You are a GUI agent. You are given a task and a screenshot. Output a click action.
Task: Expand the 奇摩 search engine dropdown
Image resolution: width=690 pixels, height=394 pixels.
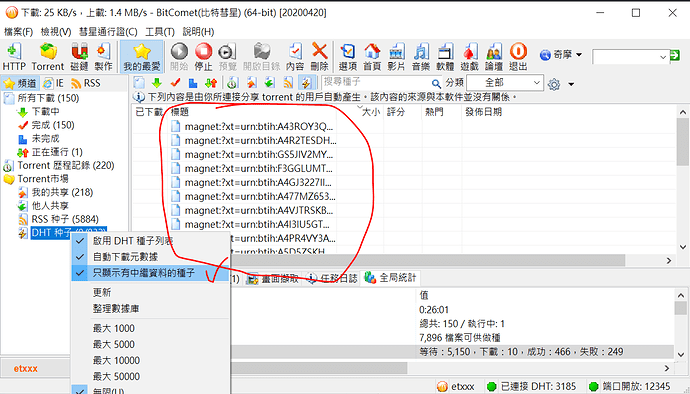[579, 55]
